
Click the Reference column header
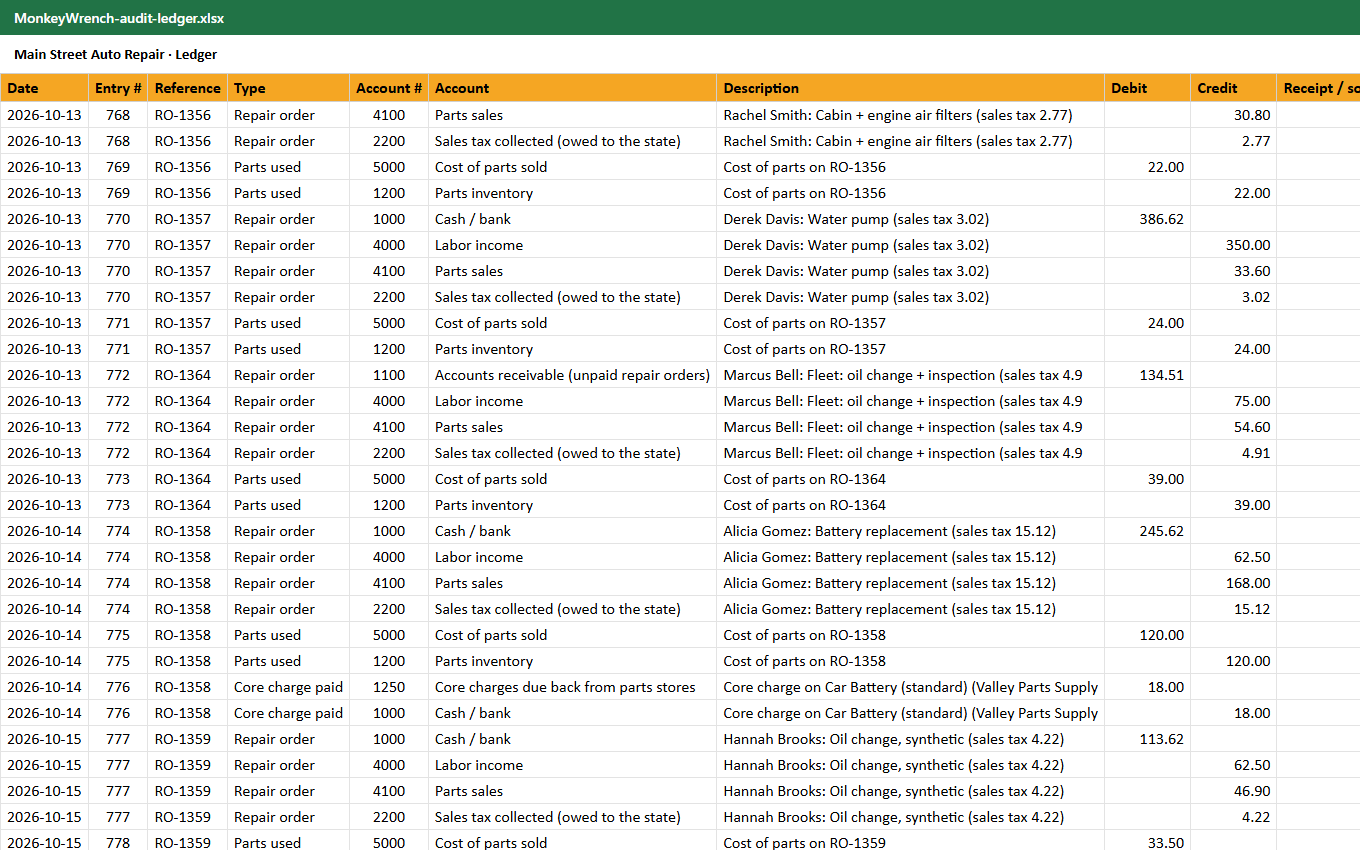coord(188,88)
